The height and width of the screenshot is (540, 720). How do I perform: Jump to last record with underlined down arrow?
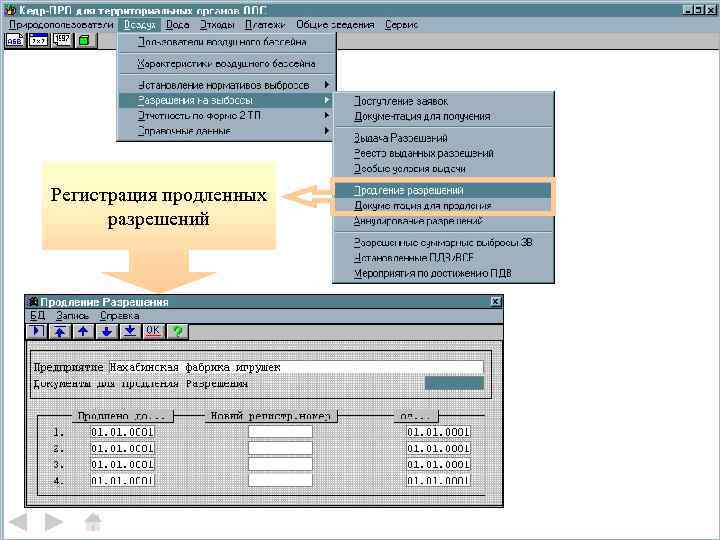pyautogui.click(x=130, y=331)
